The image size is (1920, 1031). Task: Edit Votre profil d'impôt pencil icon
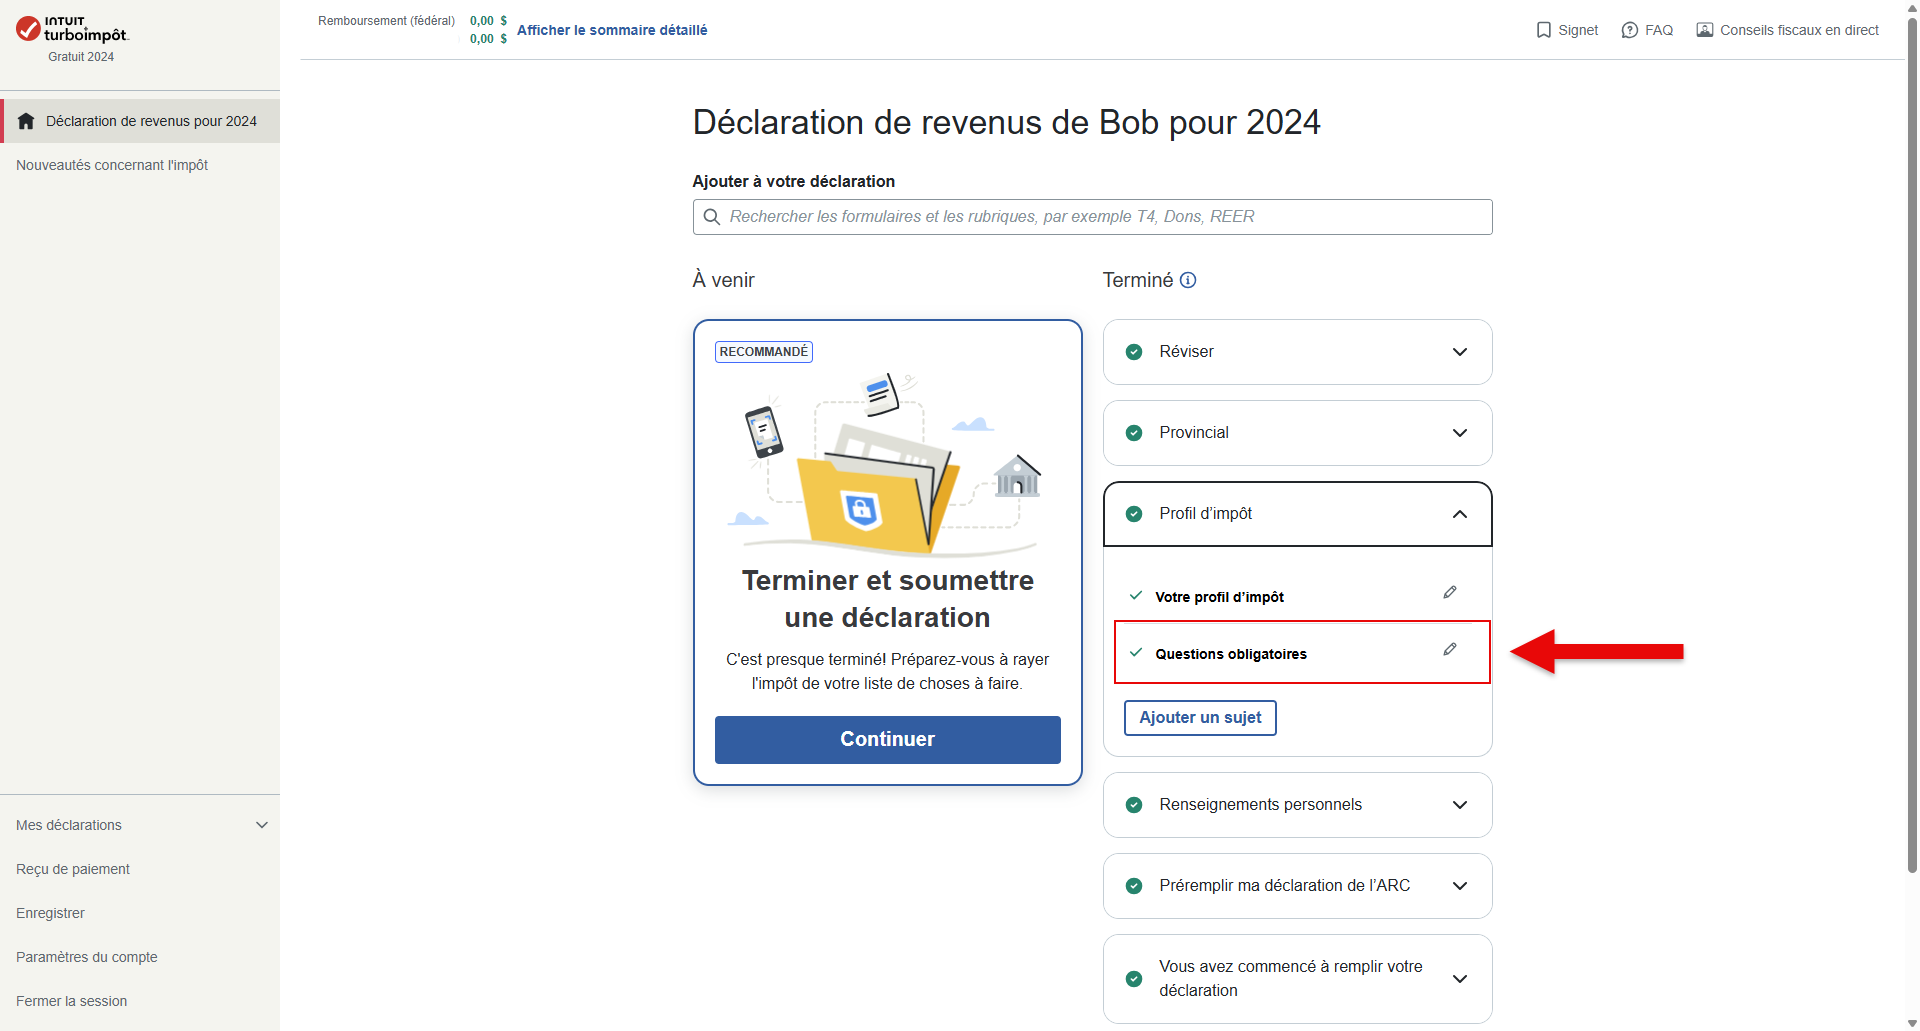1450,592
